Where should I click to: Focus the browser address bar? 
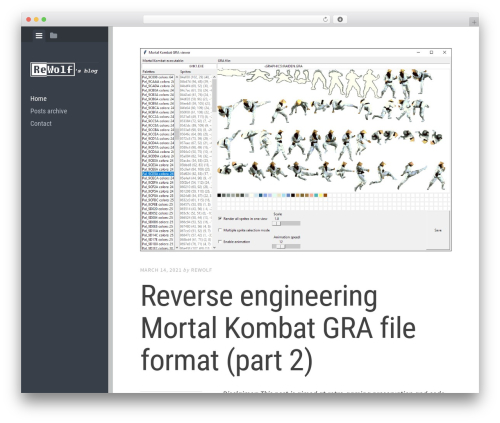click(x=236, y=20)
